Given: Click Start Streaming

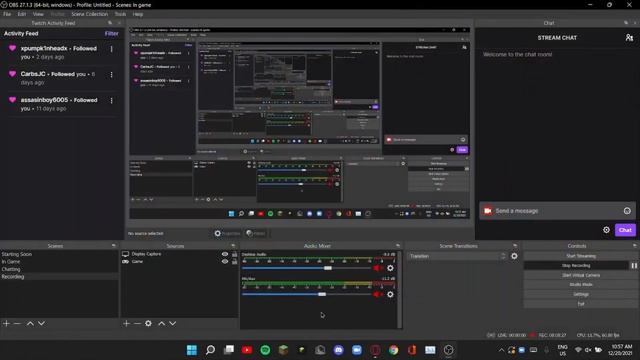Looking at the screenshot, I should (580, 256).
